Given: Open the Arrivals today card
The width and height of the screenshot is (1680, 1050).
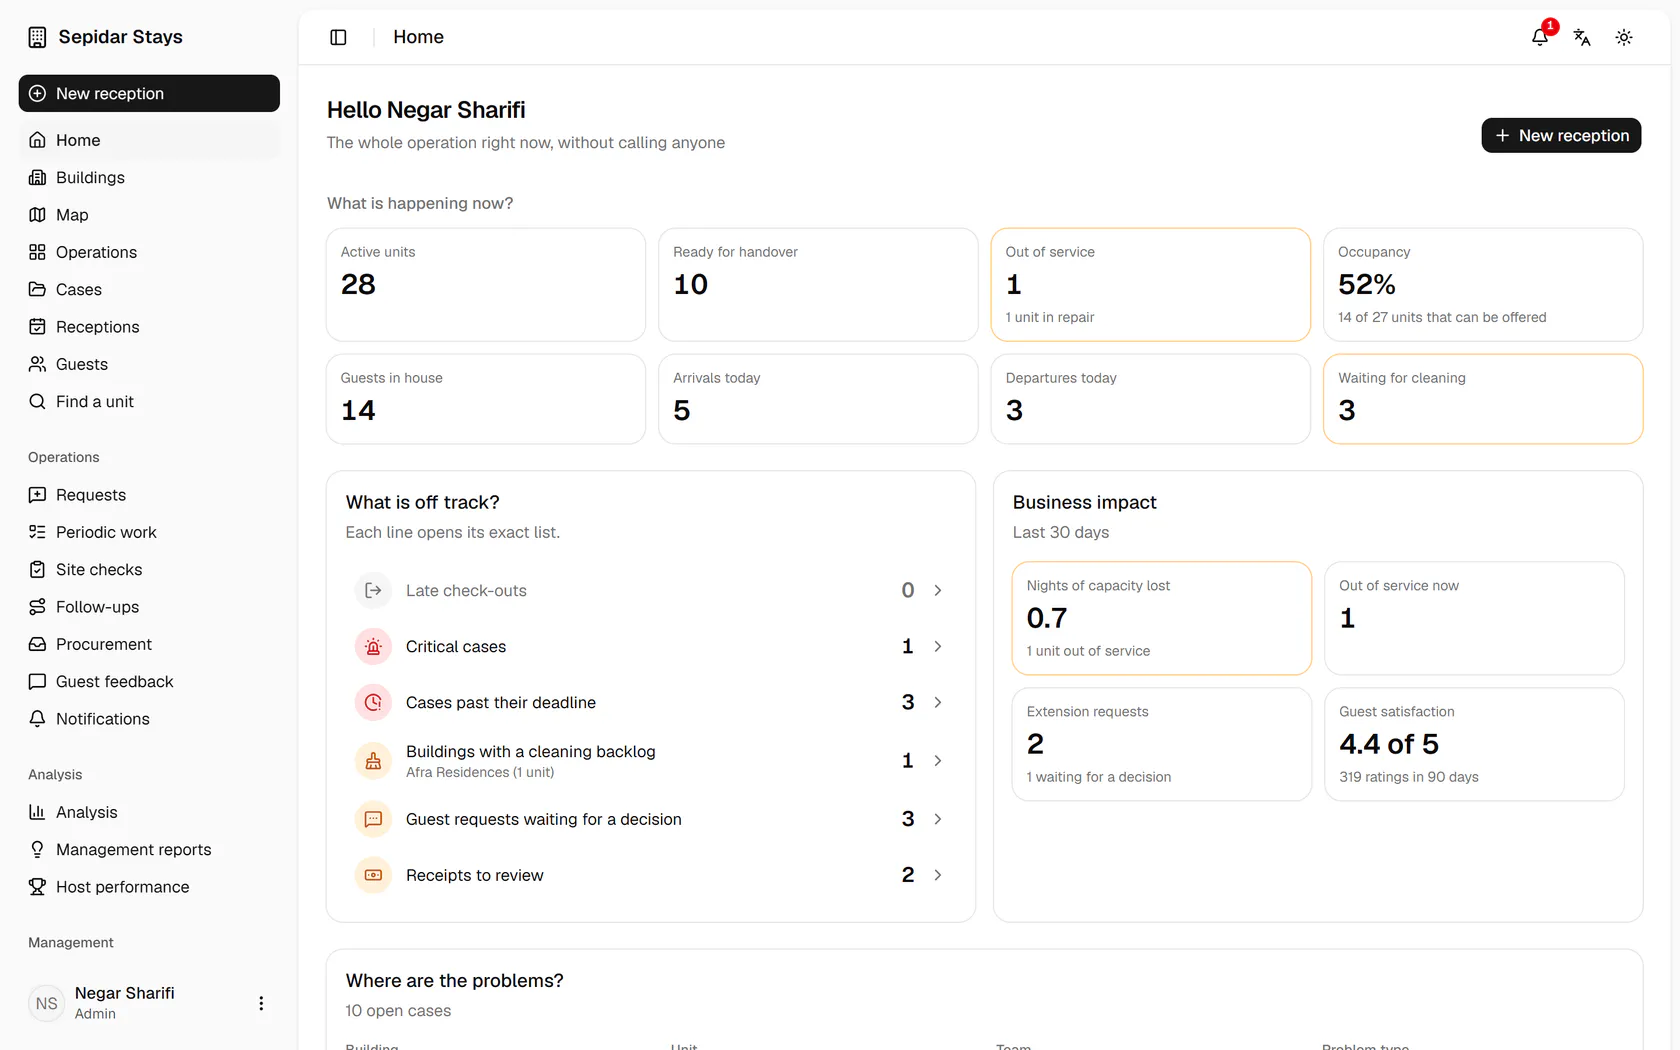Looking at the screenshot, I should (818, 399).
